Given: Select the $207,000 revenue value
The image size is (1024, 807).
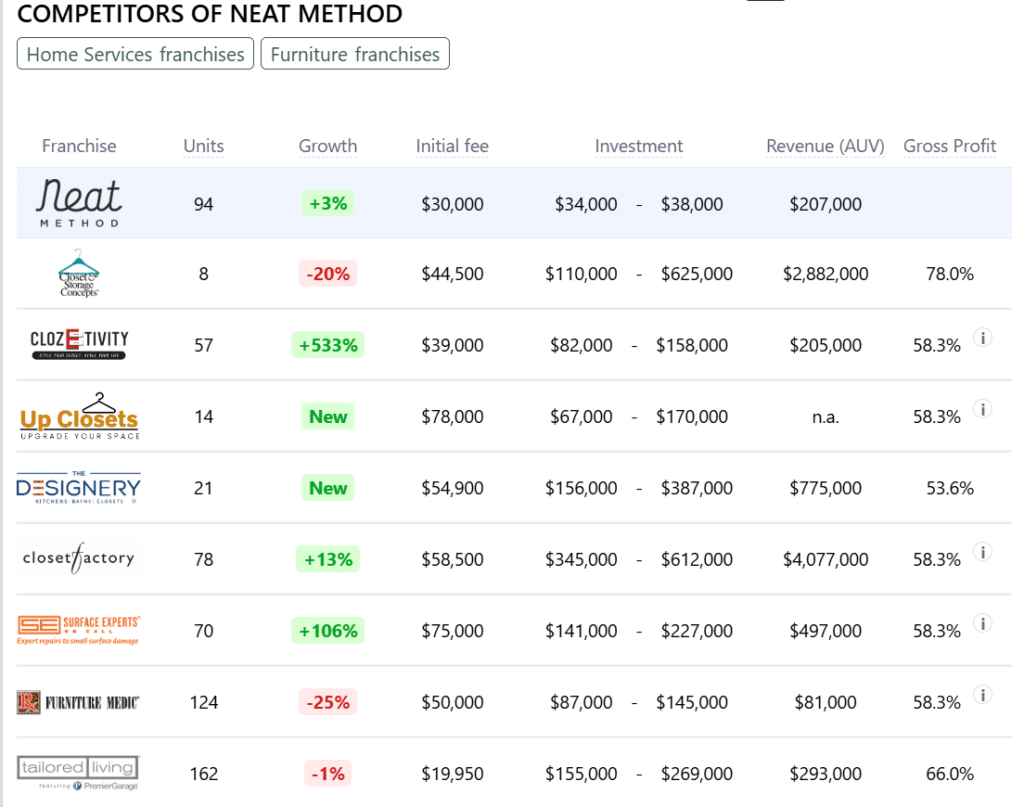Looking at the screenshot, I should tap(825, 204).
